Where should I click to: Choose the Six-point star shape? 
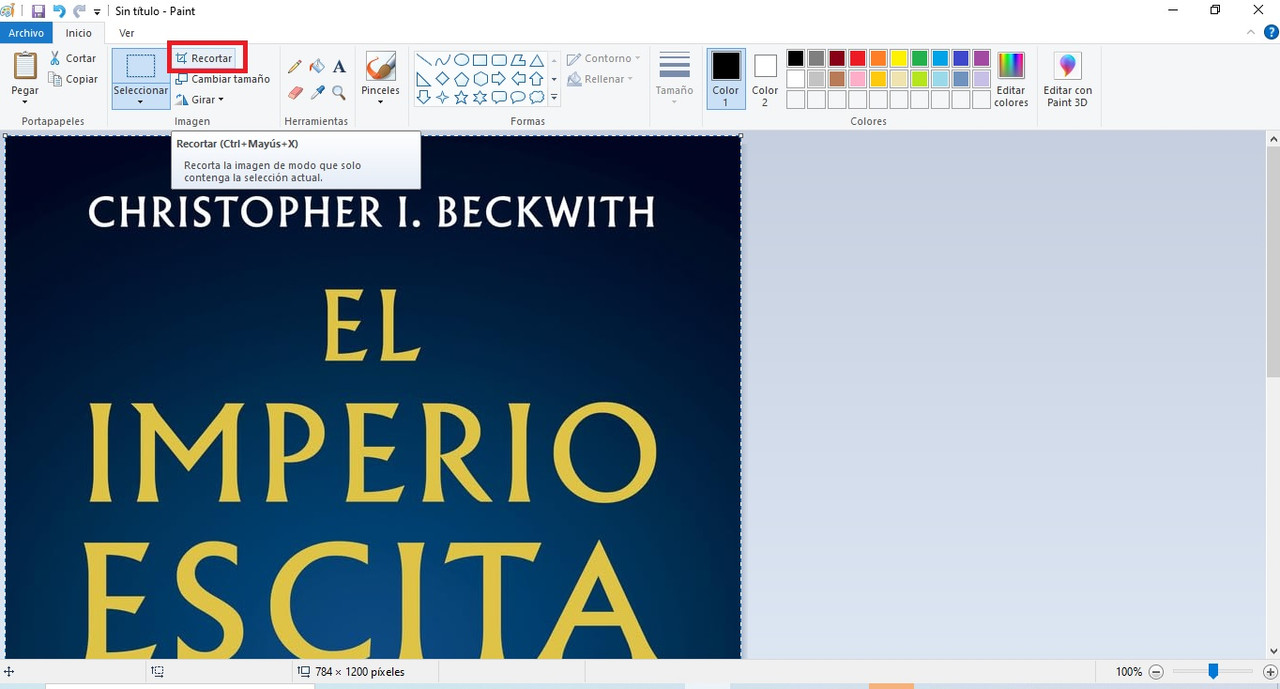[x=480, y=98]
